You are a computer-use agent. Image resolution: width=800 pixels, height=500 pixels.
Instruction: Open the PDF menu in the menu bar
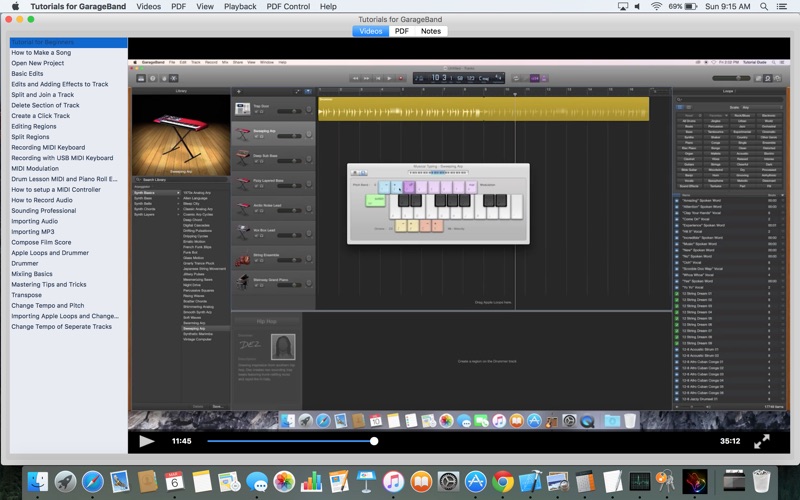[x=178, y=7]
